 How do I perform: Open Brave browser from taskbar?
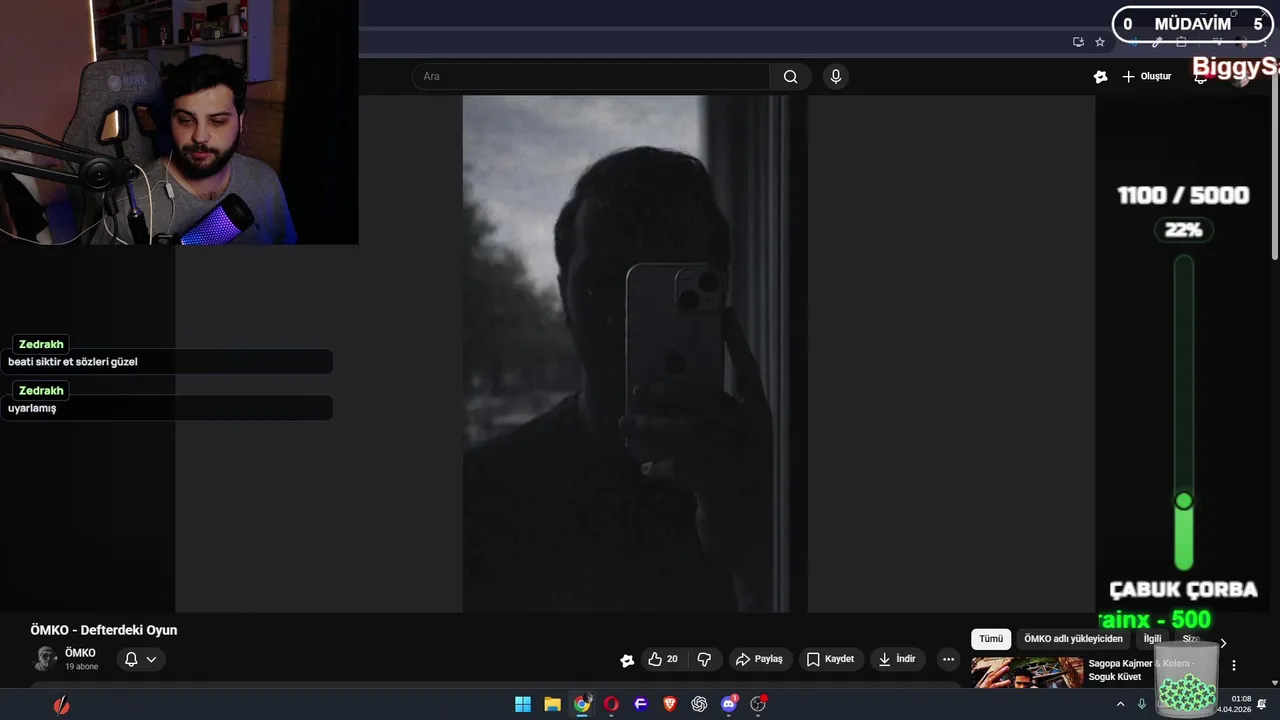point(670,704)
